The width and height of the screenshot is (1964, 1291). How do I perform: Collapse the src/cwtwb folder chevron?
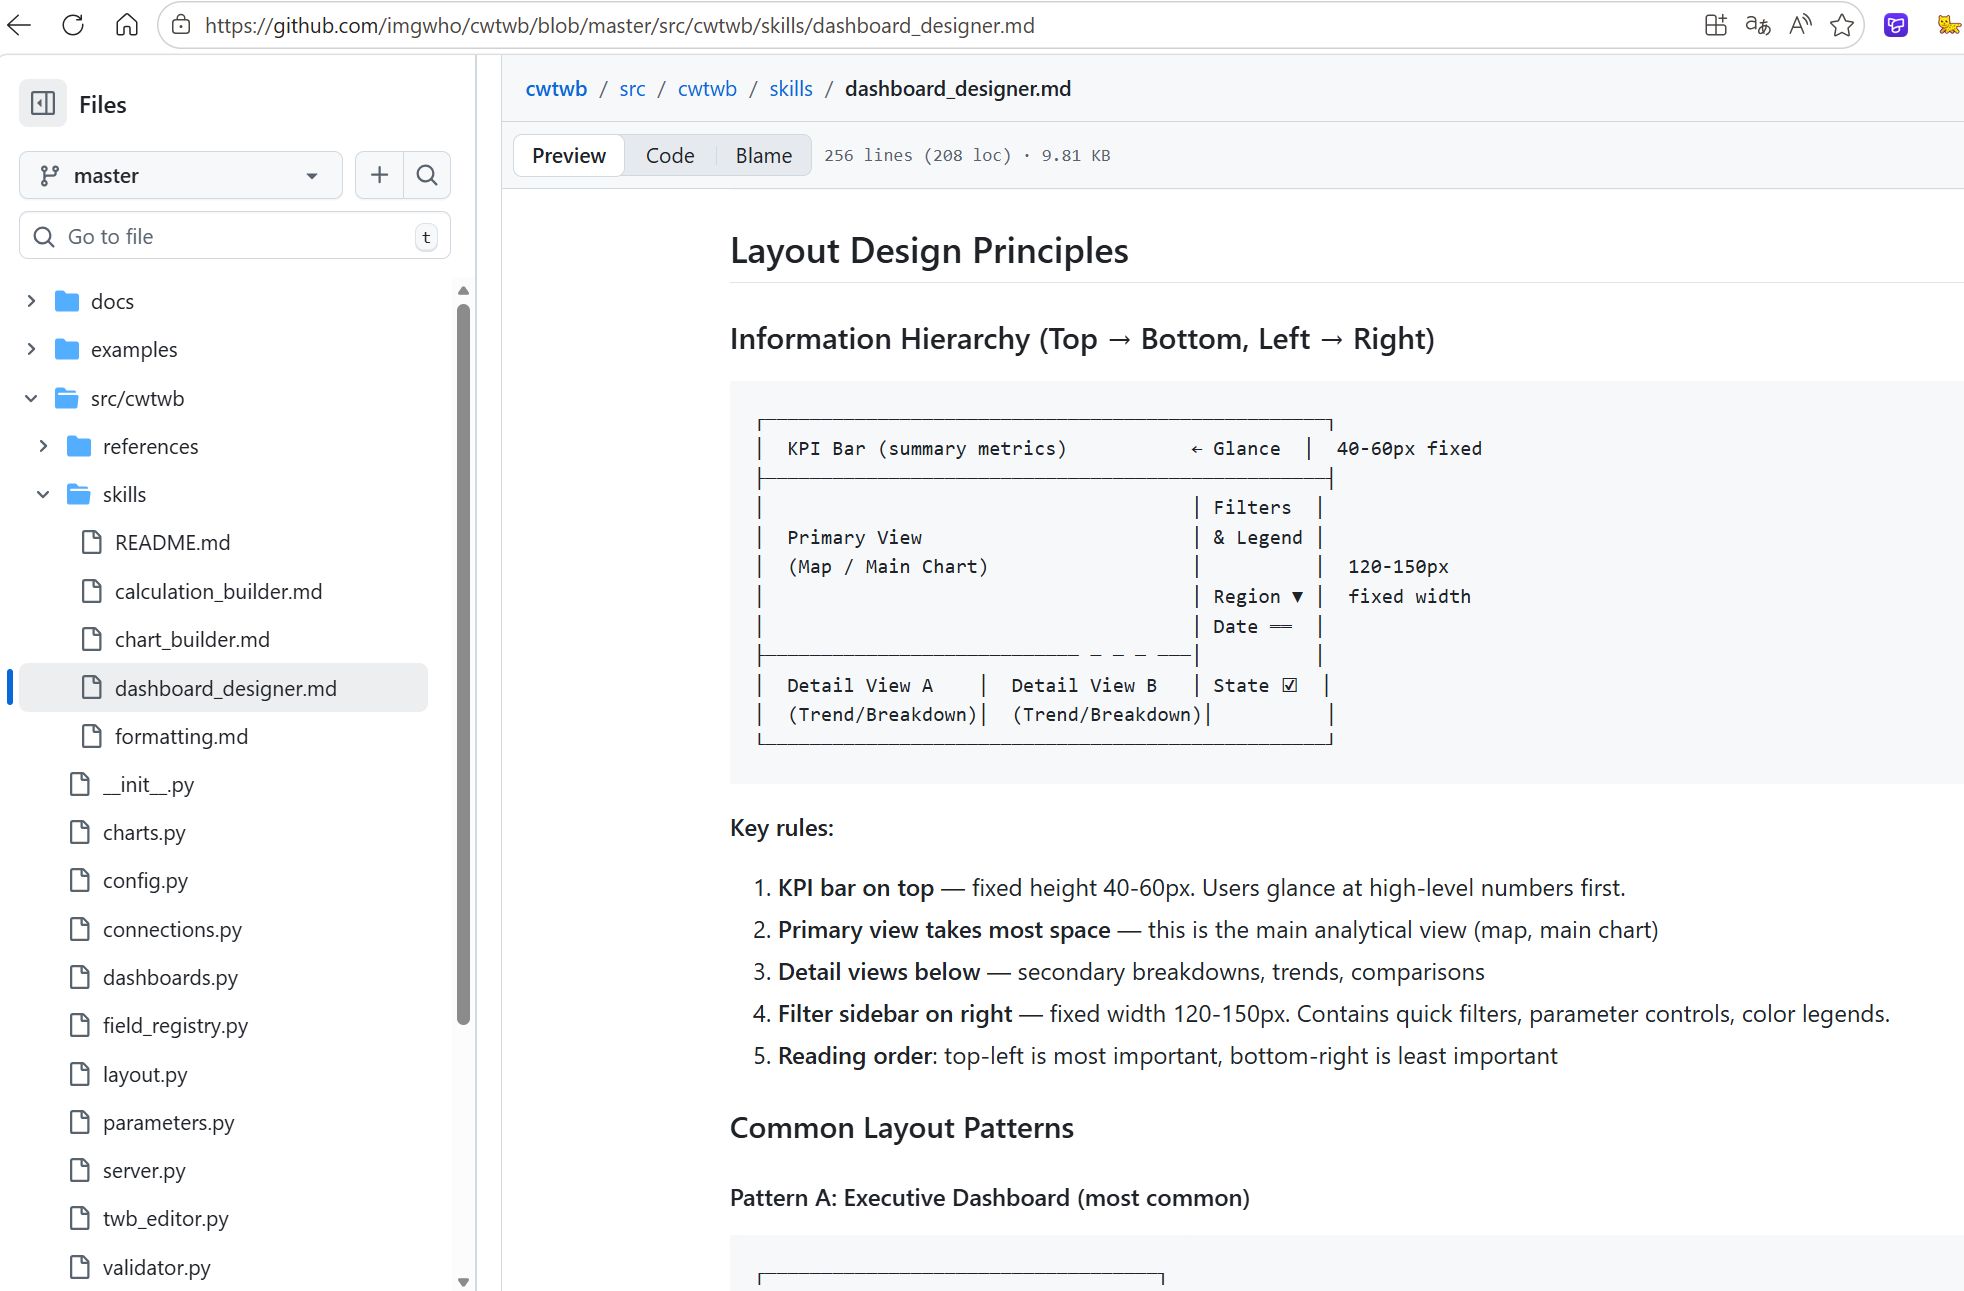click(31, 398)
